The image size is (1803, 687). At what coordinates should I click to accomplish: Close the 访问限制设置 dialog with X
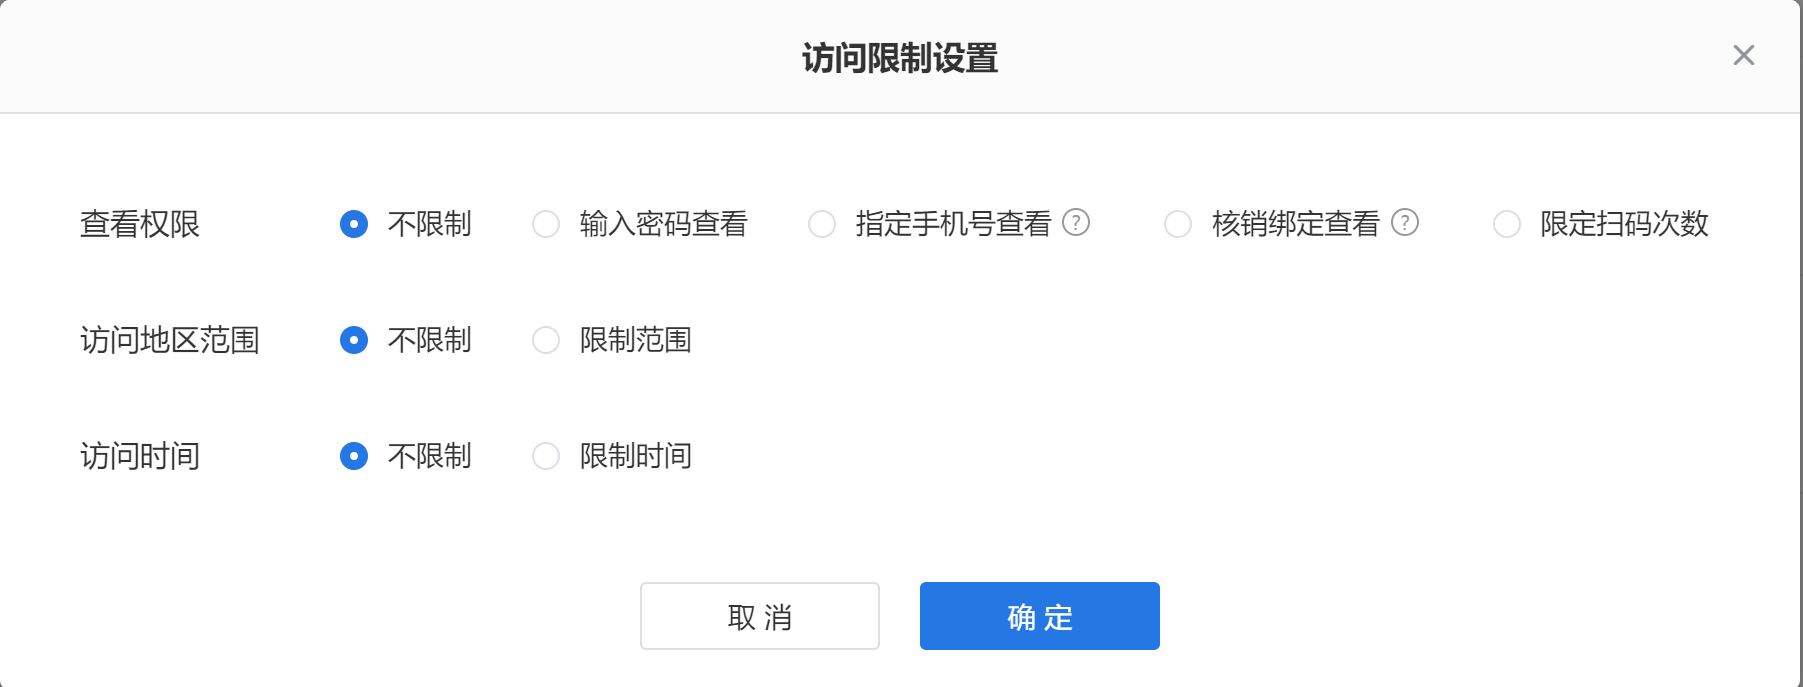pos(1743,55)
